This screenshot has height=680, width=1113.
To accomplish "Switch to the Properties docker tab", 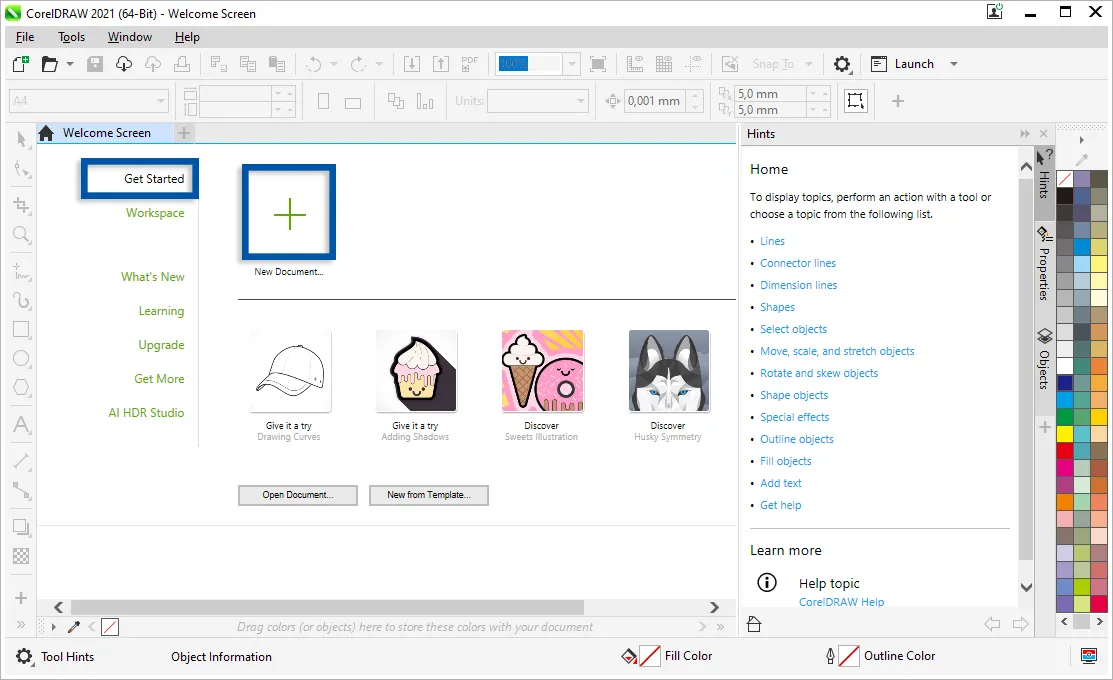I will coord(1044,262).
